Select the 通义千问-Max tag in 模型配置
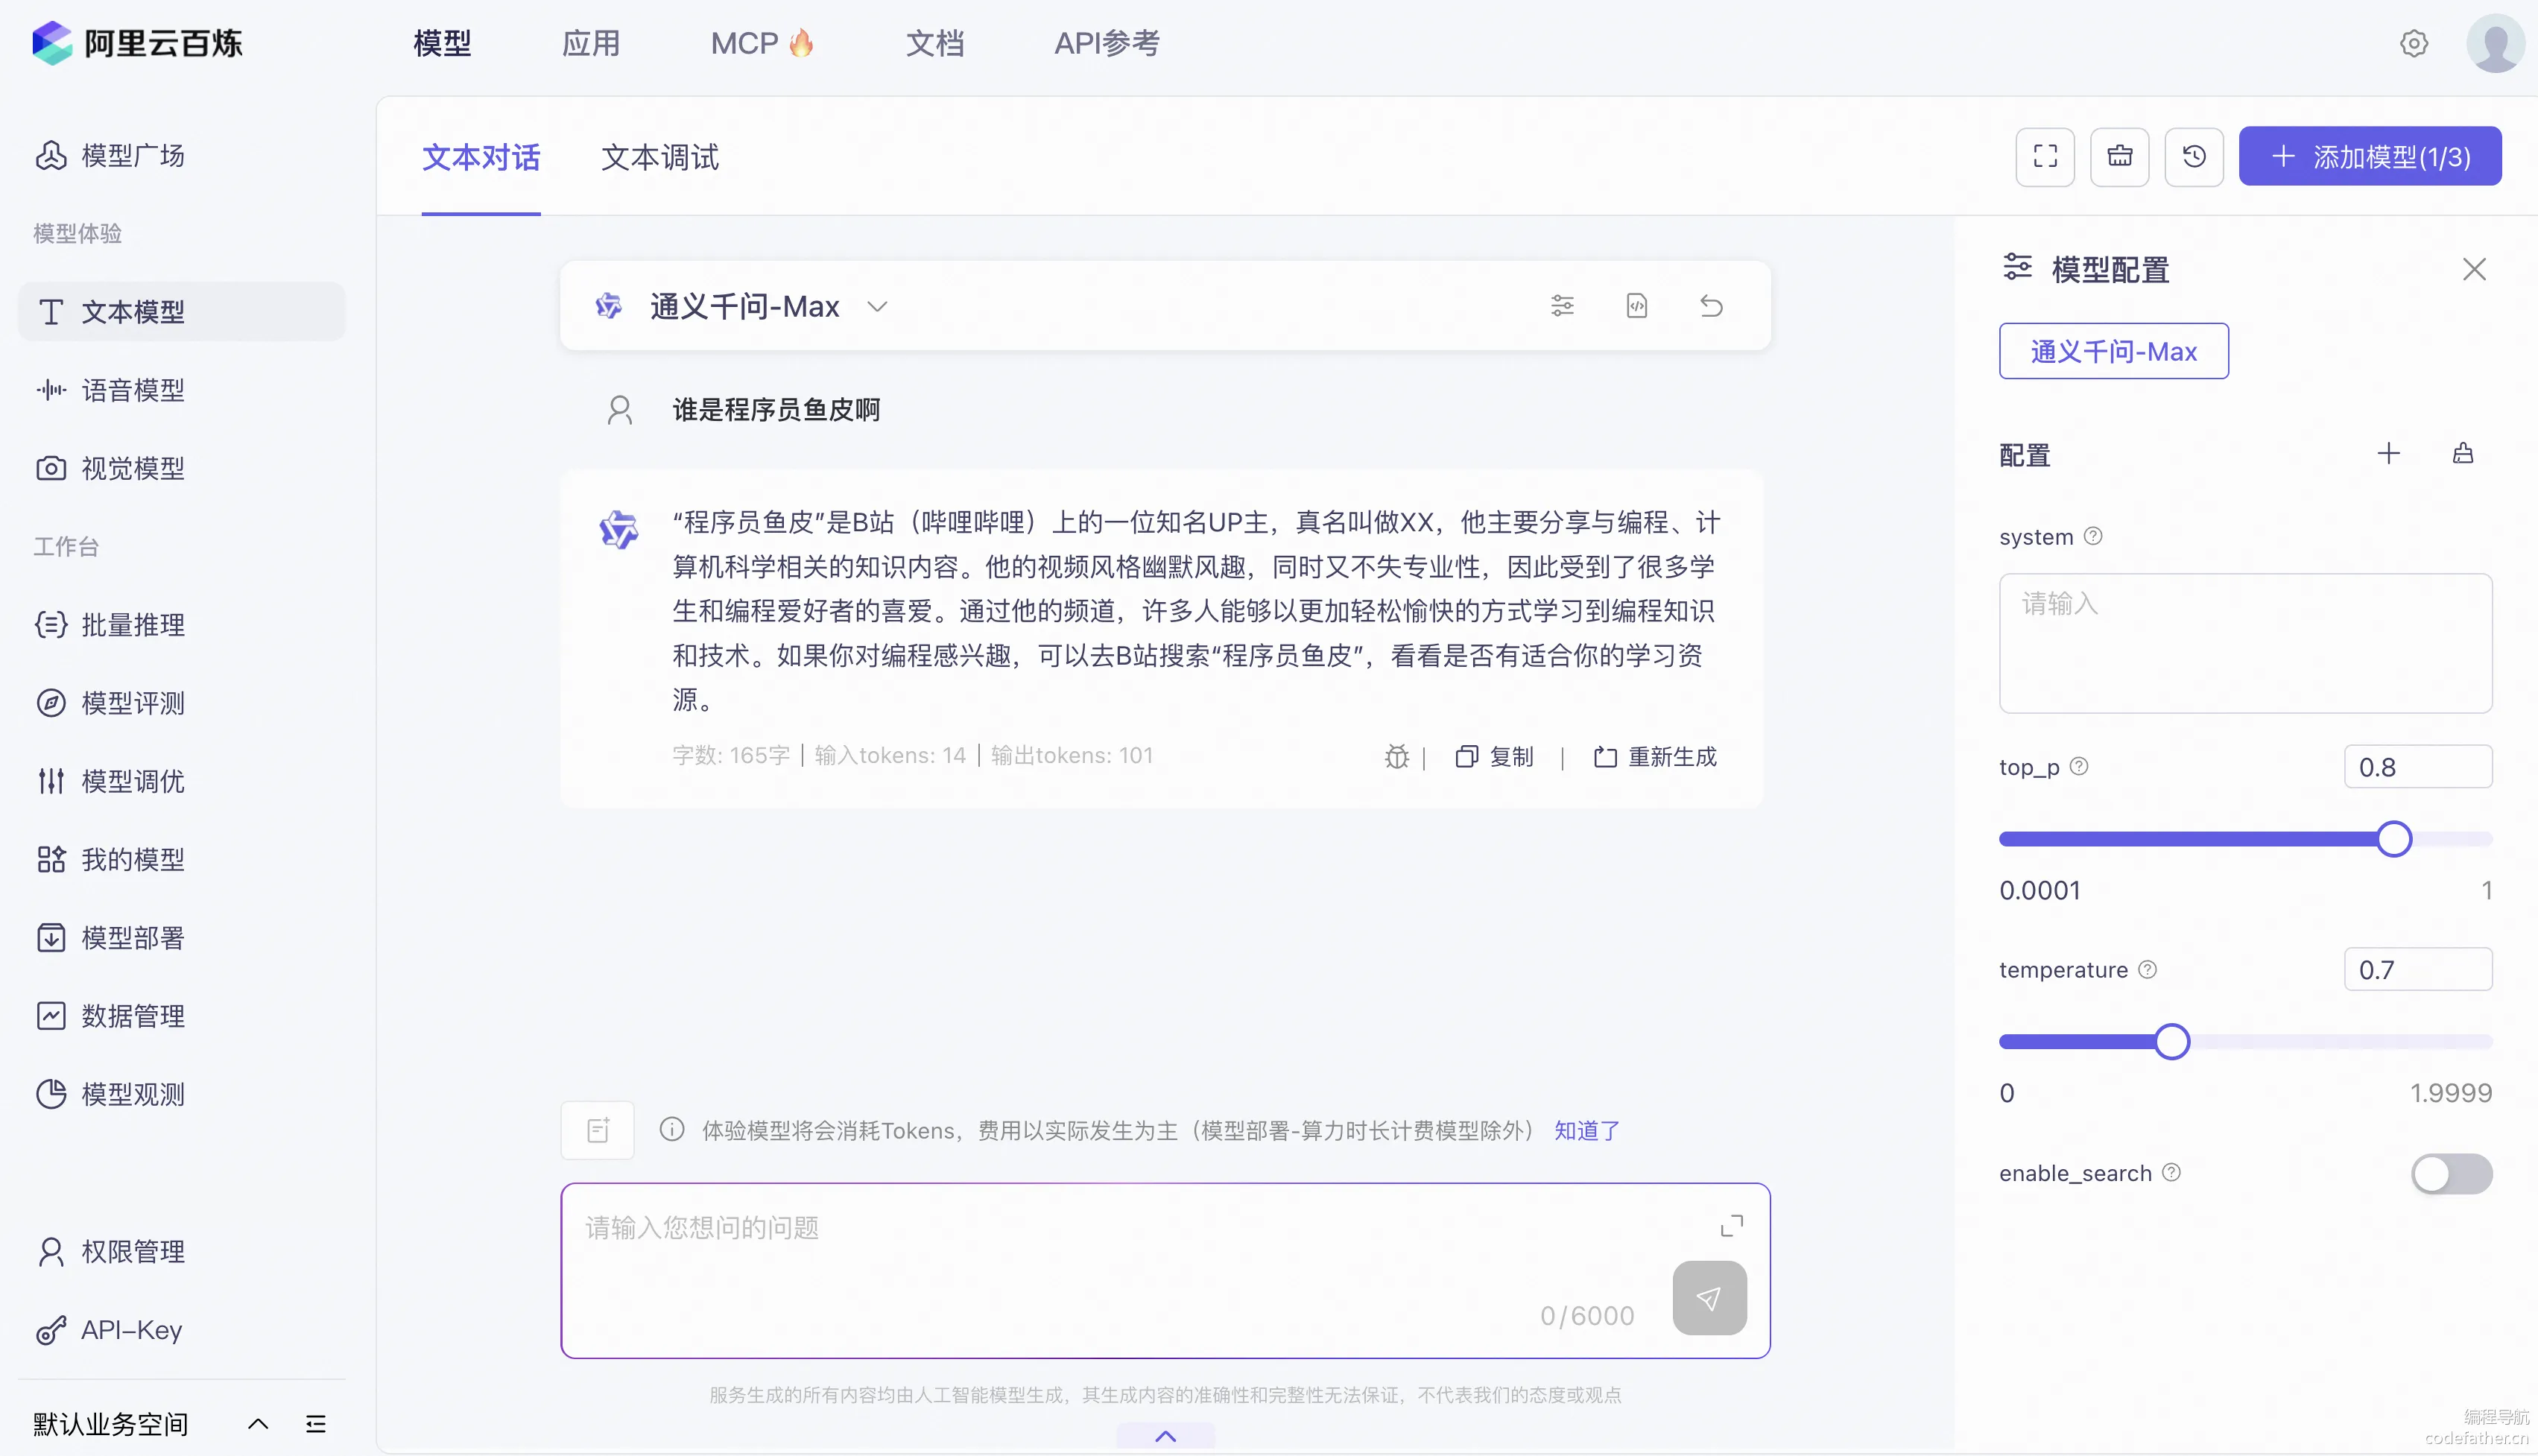Image resolution: width=2538 pixels, height=1456 pixels. pos(2114,351)
